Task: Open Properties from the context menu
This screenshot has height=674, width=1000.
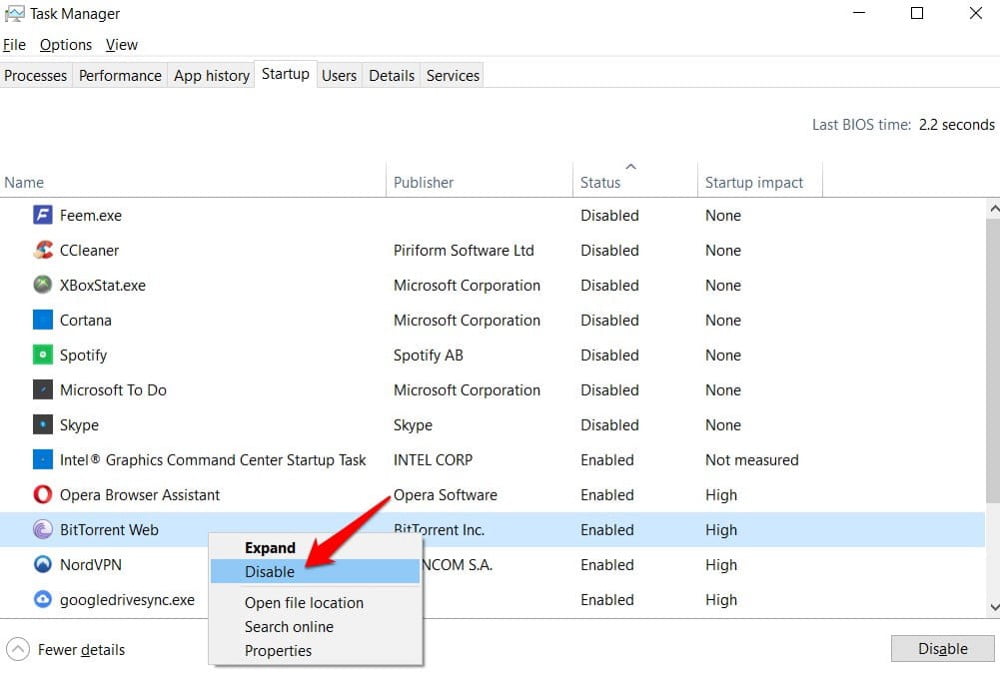Action: pos(278,651)
